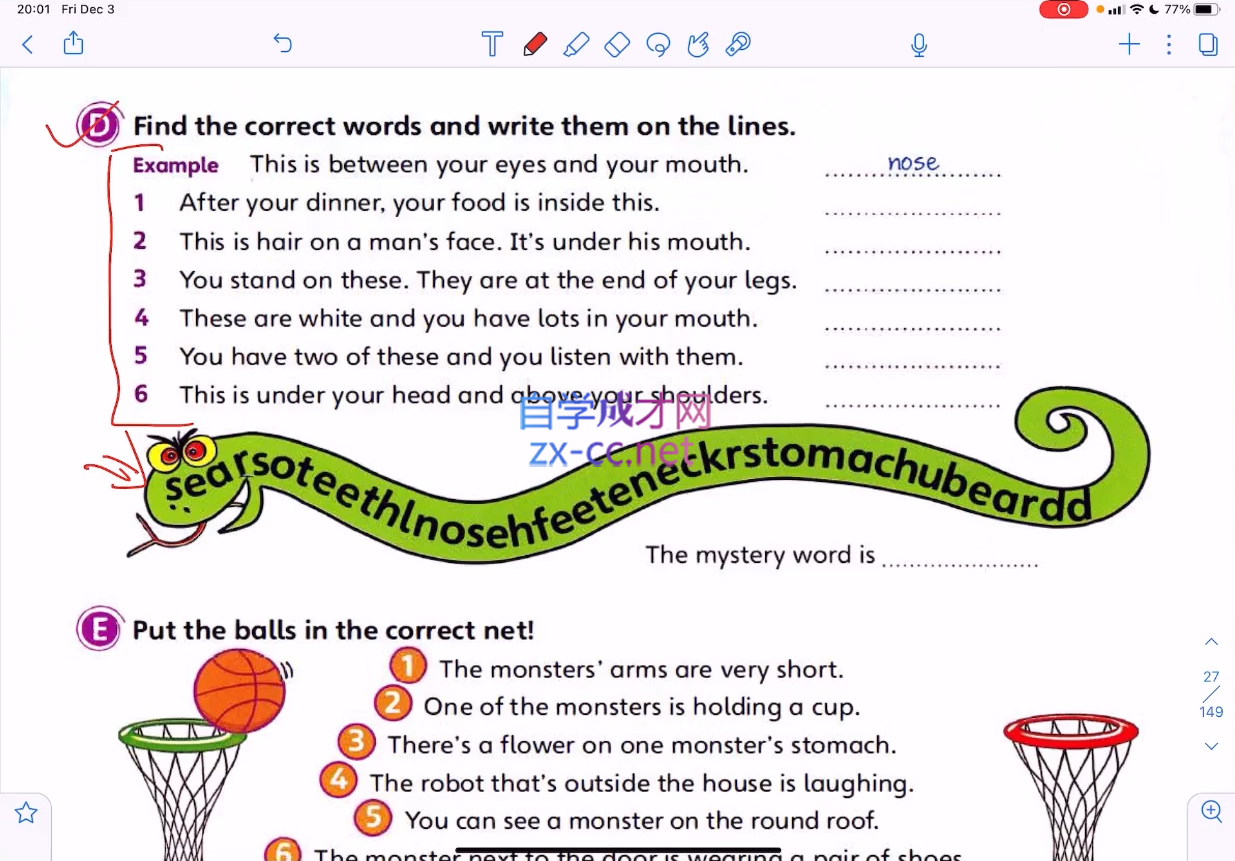Image resolution: width=1235 pixels, height=861 pixels.
Task: Select the red Pen tool
Action: point(535,44)
